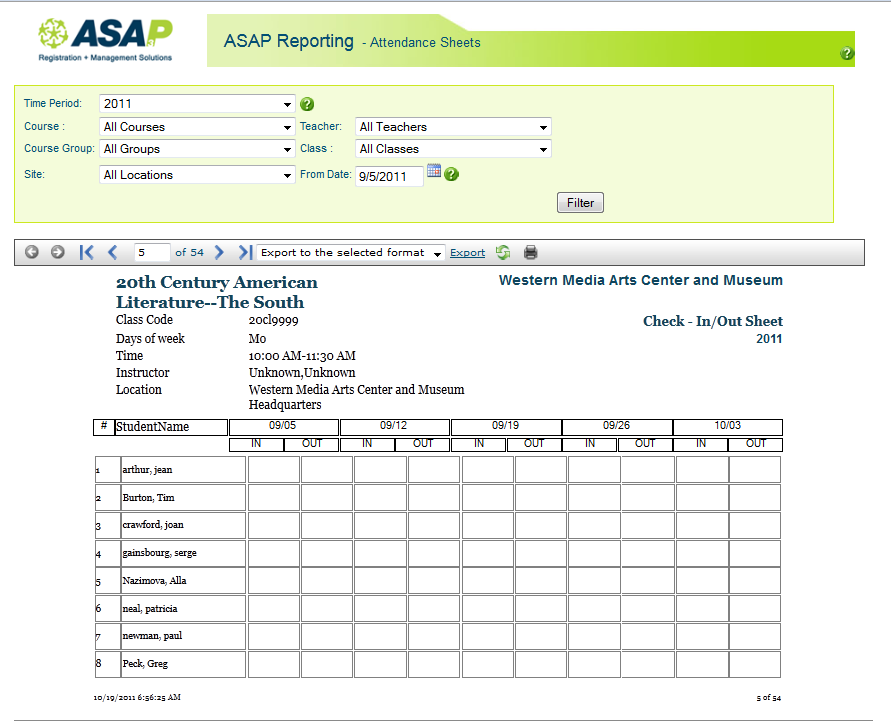Expand the Course dropdown
Image resolution: width=891 pixels, height=721 pixels.
pos(197,127)
